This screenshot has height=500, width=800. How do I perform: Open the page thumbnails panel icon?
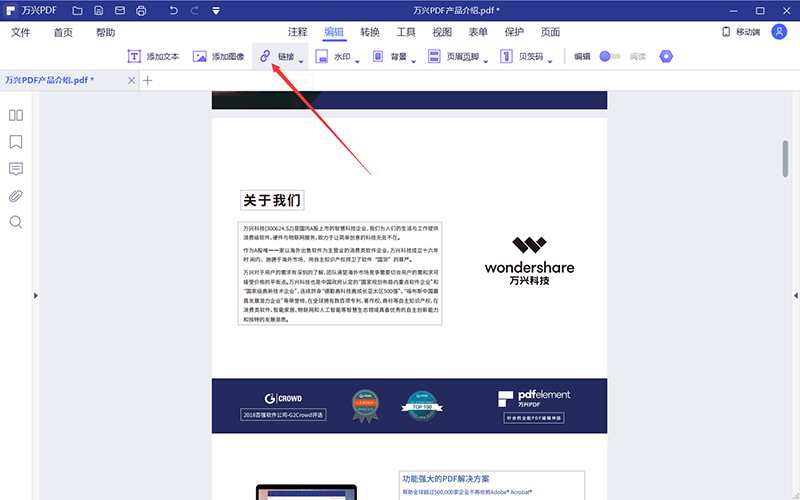point(16,115)
